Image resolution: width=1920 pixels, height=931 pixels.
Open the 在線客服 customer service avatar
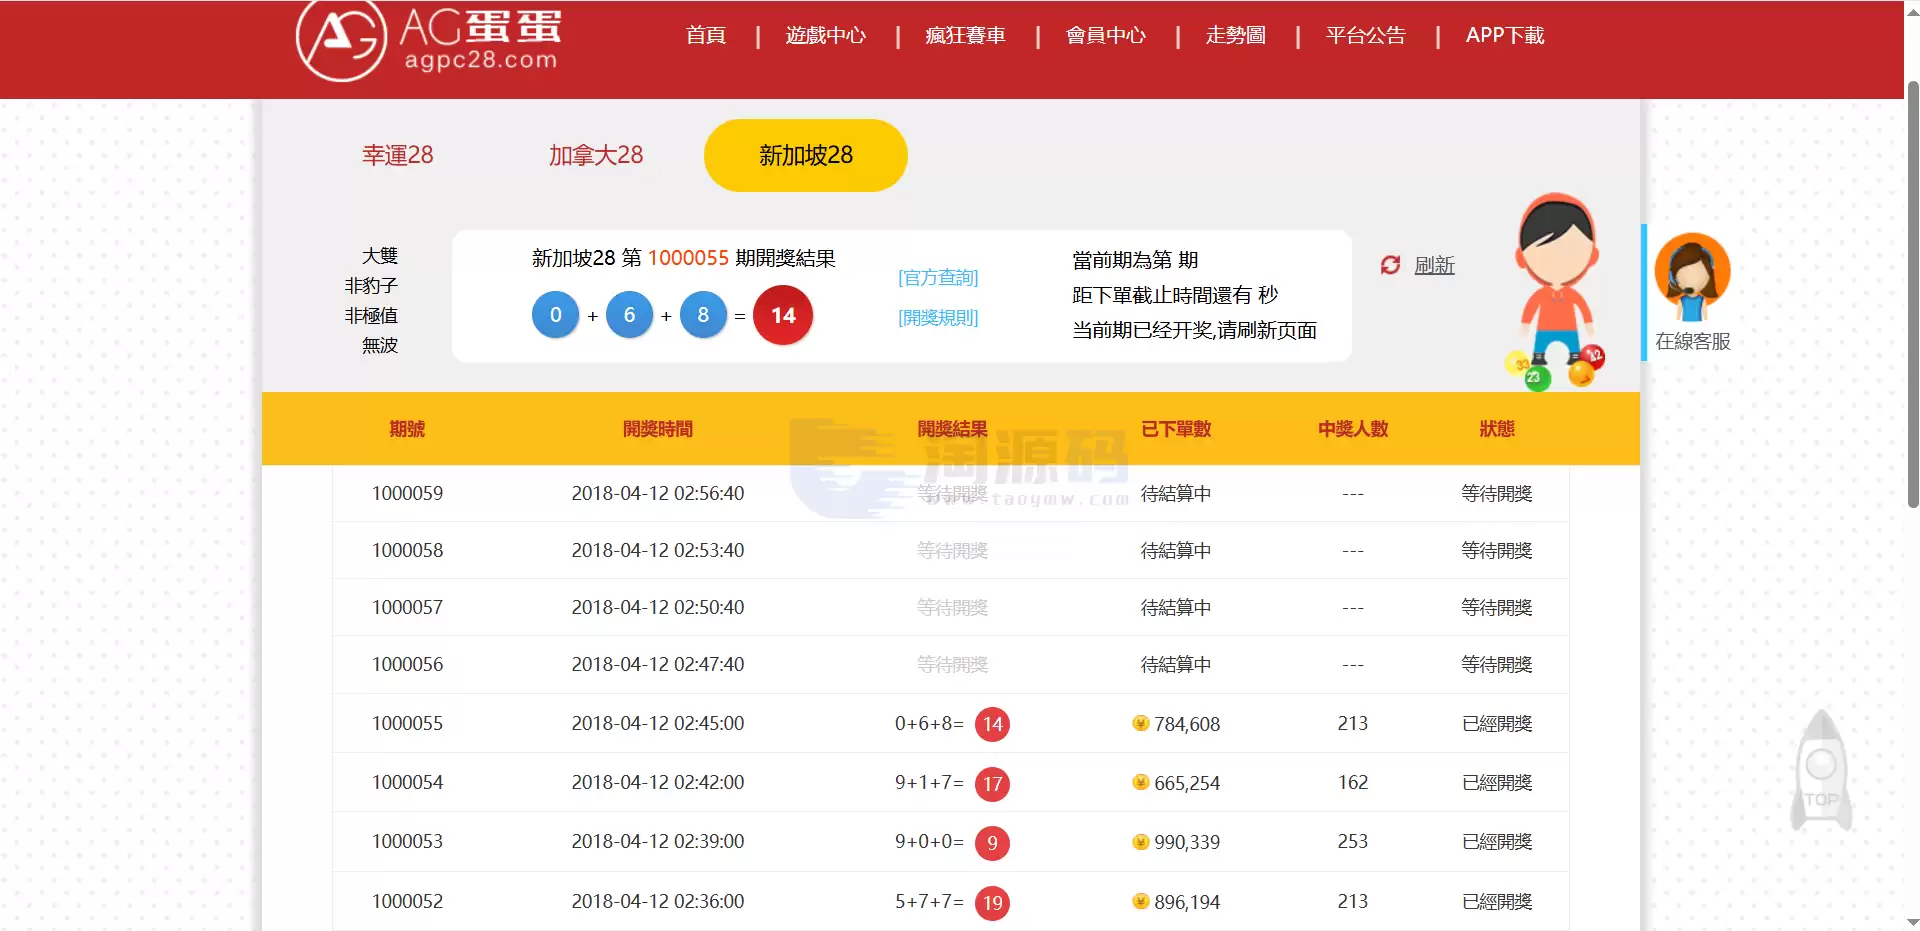tap(1692, 276)
